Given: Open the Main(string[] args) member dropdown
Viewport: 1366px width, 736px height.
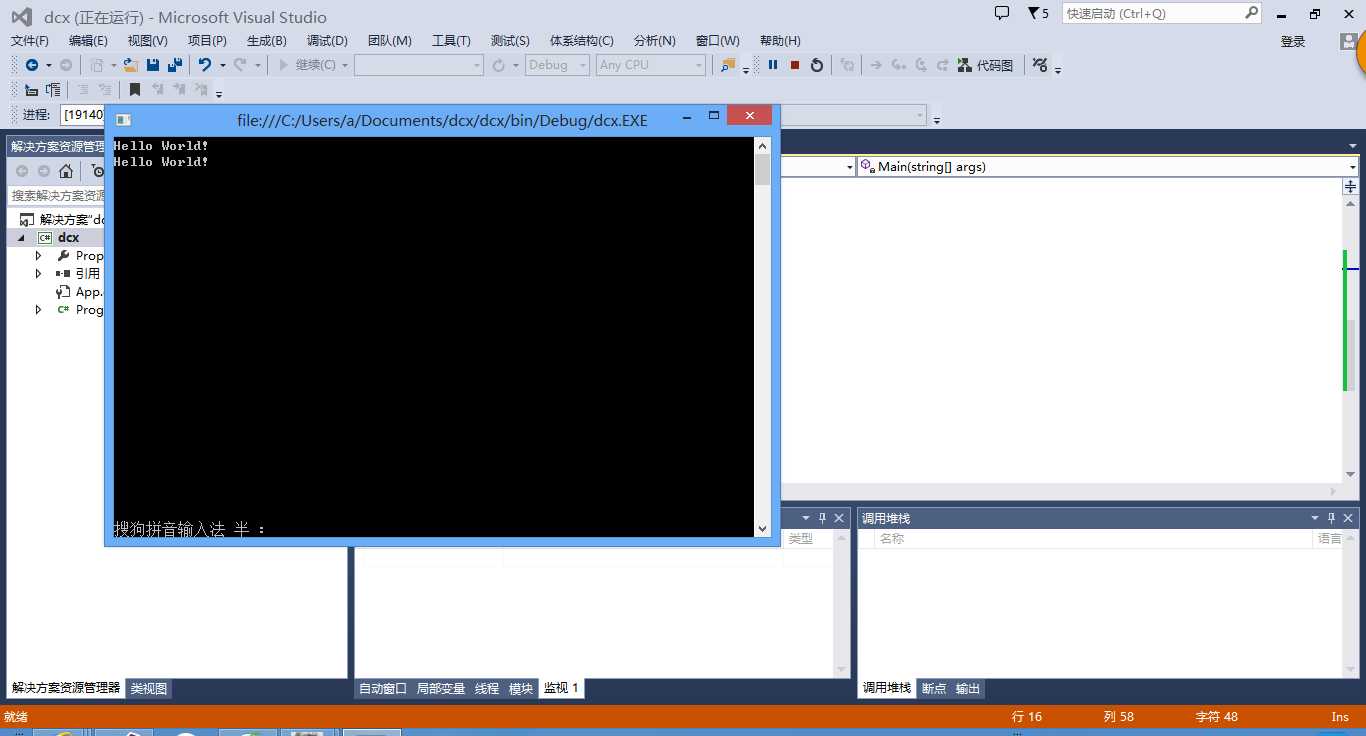Looking at the screenshot, I should pyautogui.click(x=1108, y=167).
